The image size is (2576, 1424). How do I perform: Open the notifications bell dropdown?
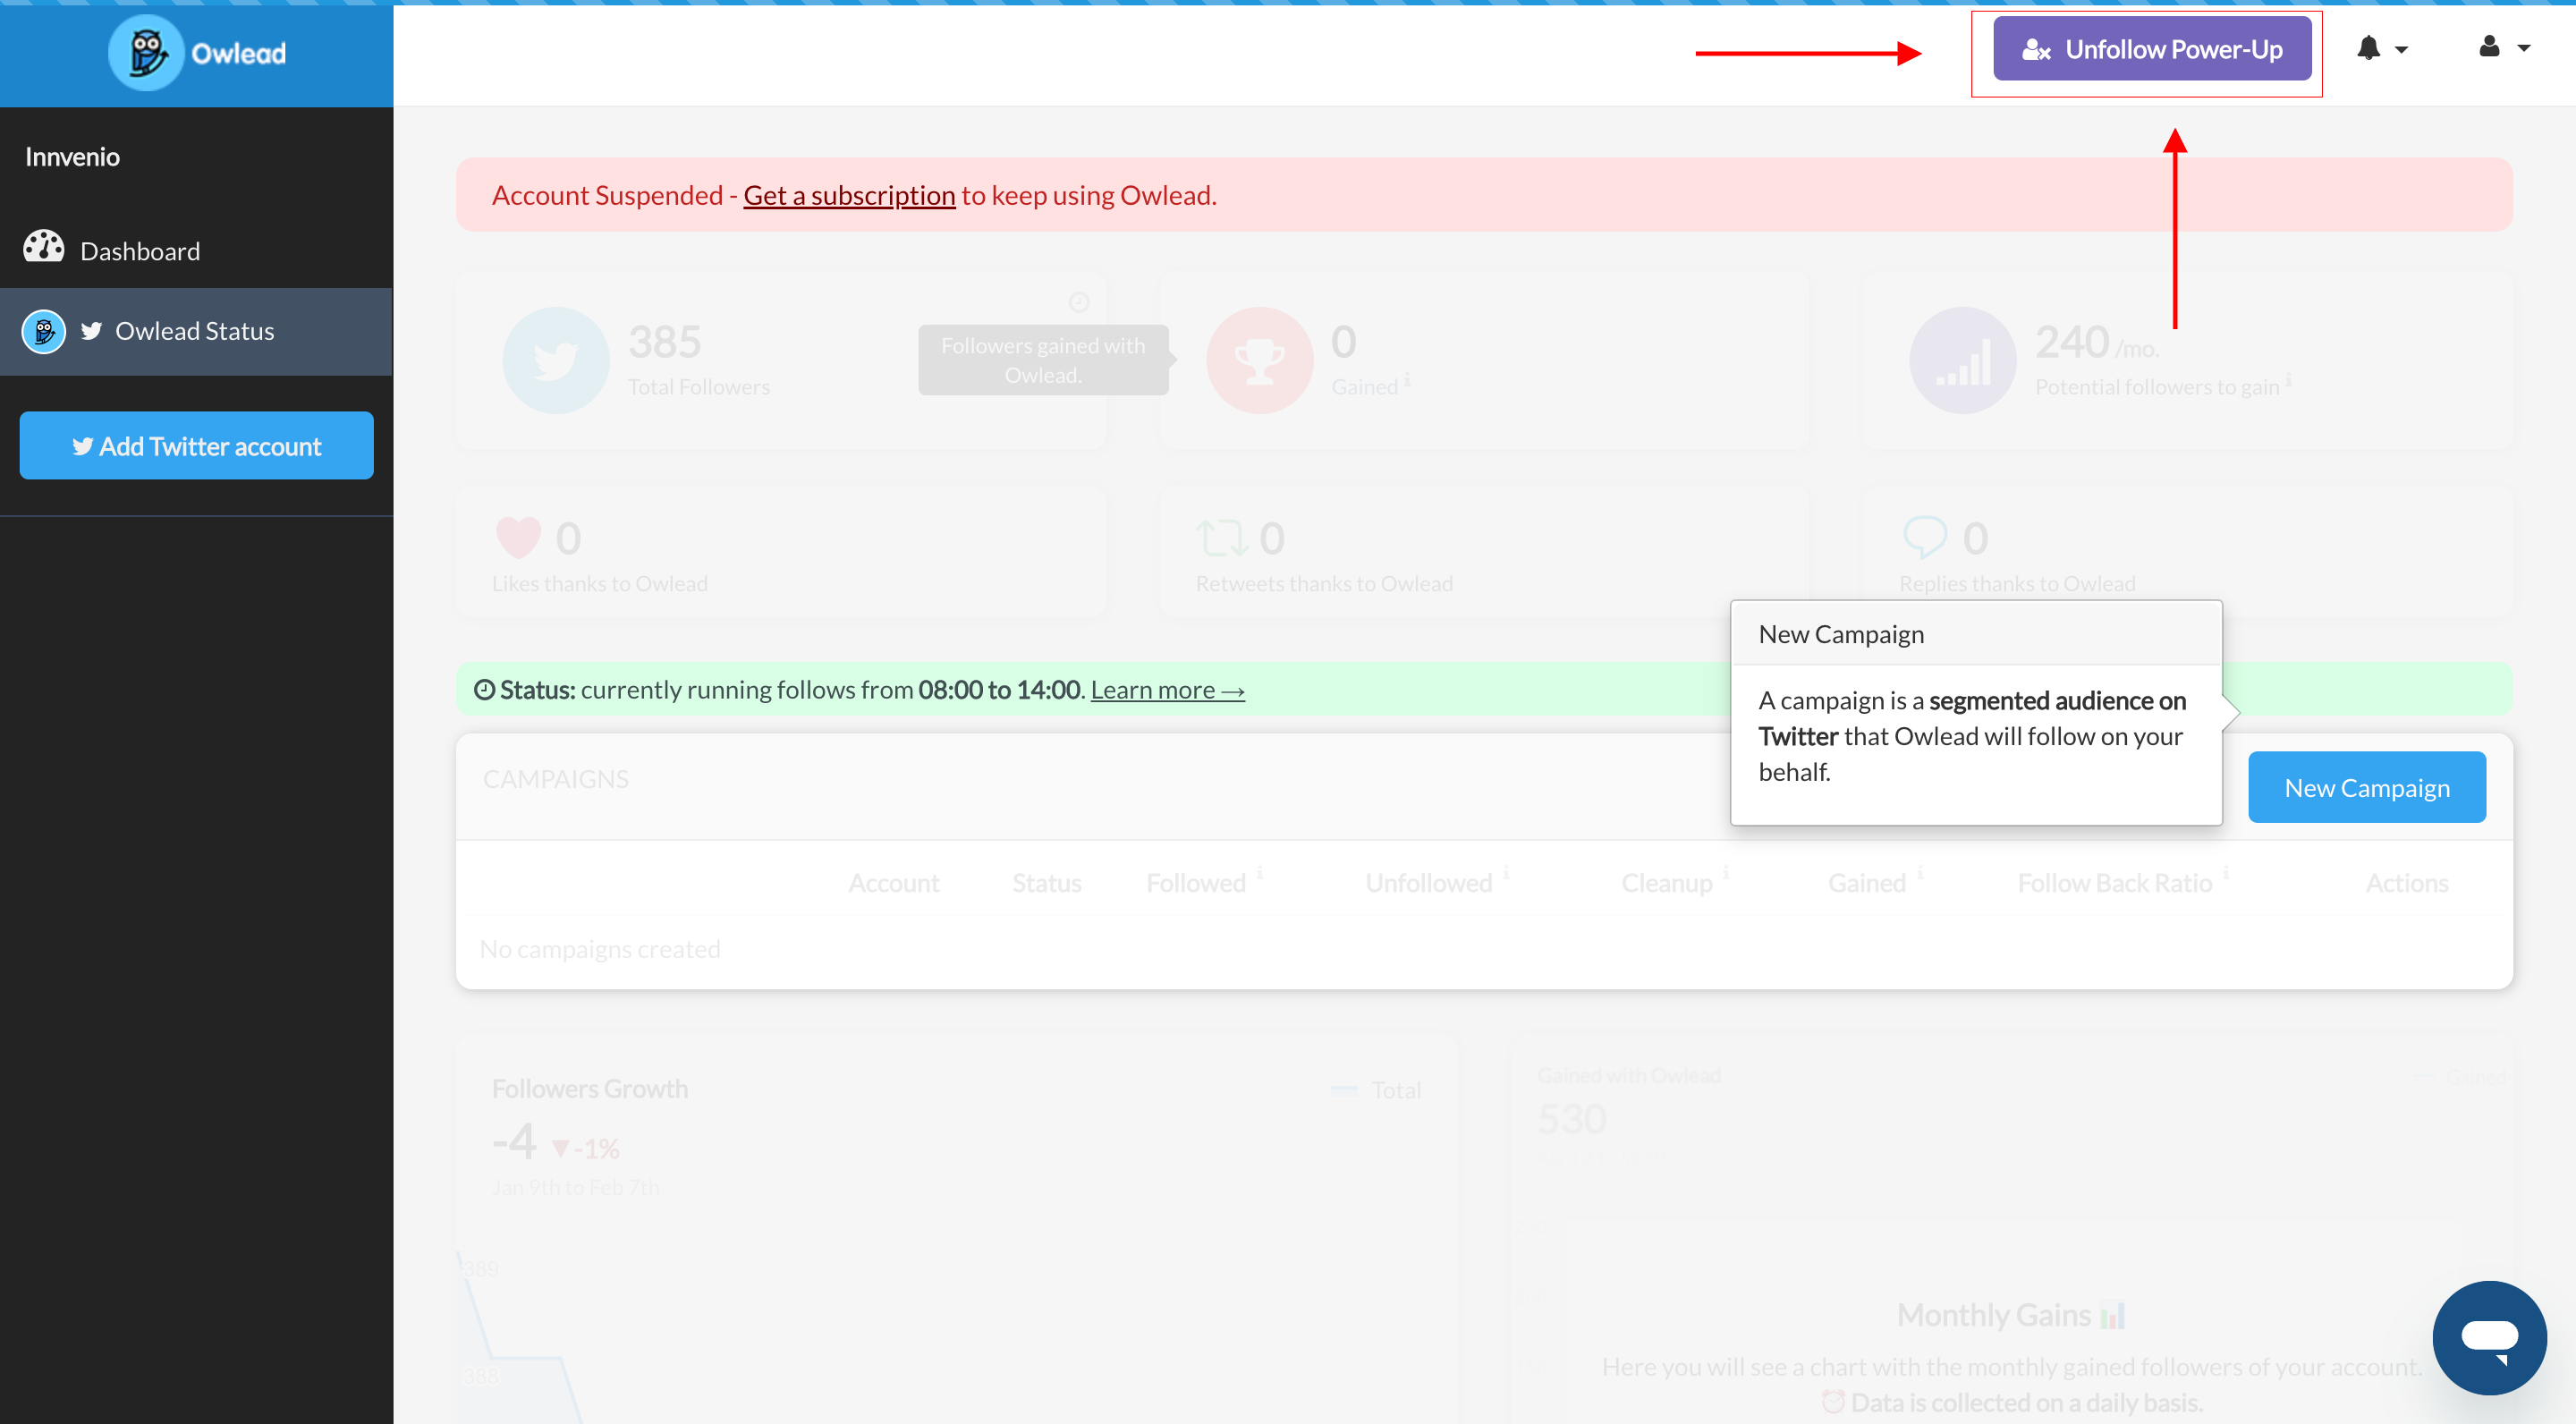point(2382,48)
